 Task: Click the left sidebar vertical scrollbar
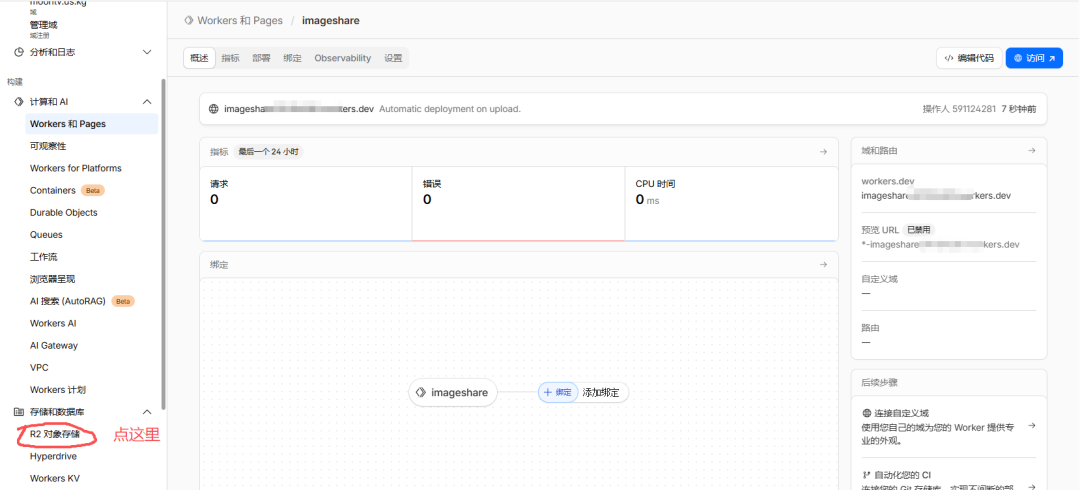[163, 240]
